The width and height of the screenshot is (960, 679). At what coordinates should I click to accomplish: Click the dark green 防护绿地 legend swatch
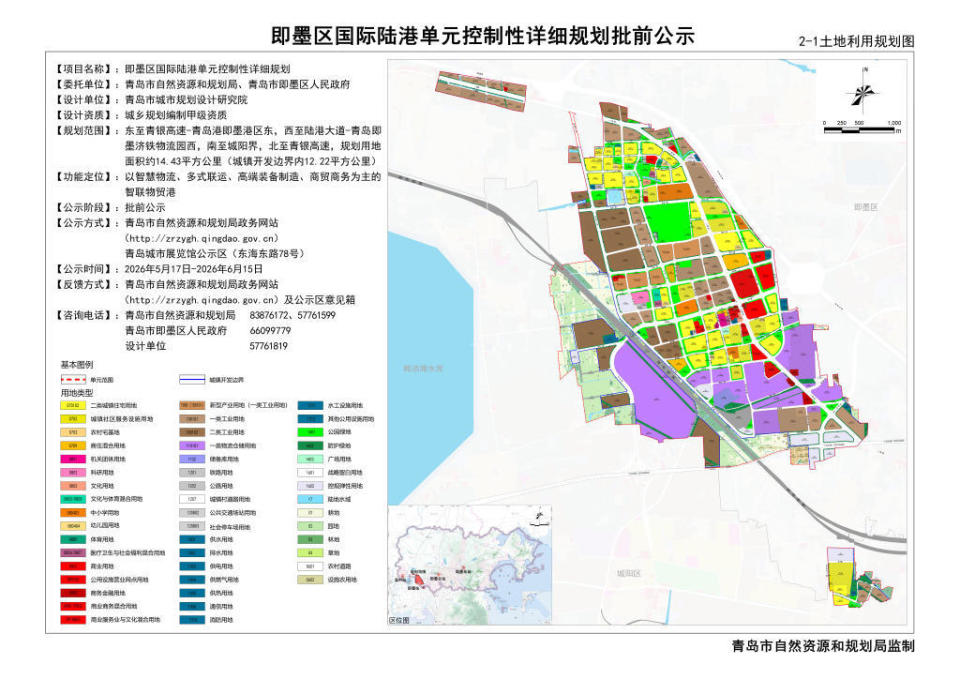(x=310, y=446)
